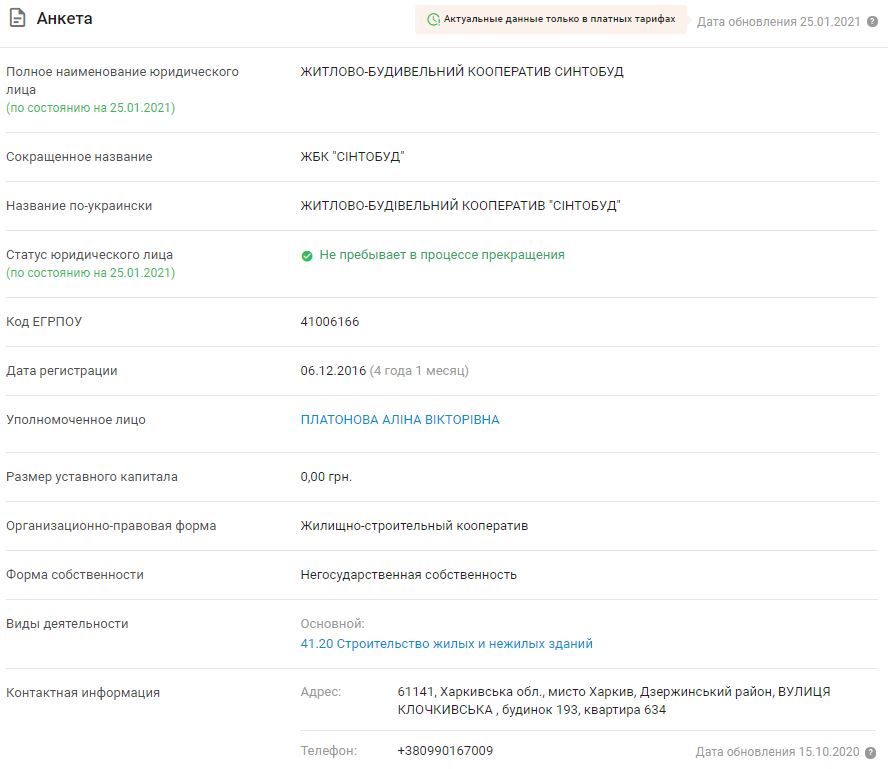Click the clock icon in paid tariffs notice
The height and width of the screenshot is (769, 888).
[x=433, y=19]
